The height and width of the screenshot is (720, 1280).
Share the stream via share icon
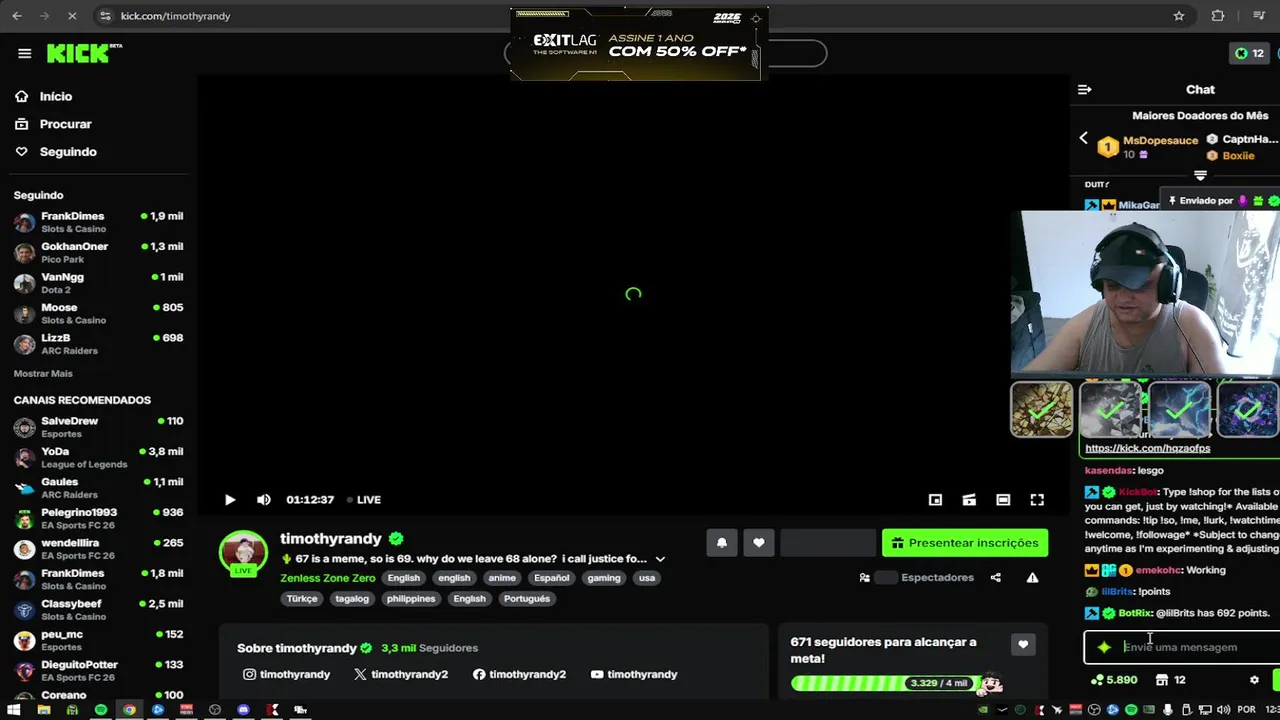[995, 577]
